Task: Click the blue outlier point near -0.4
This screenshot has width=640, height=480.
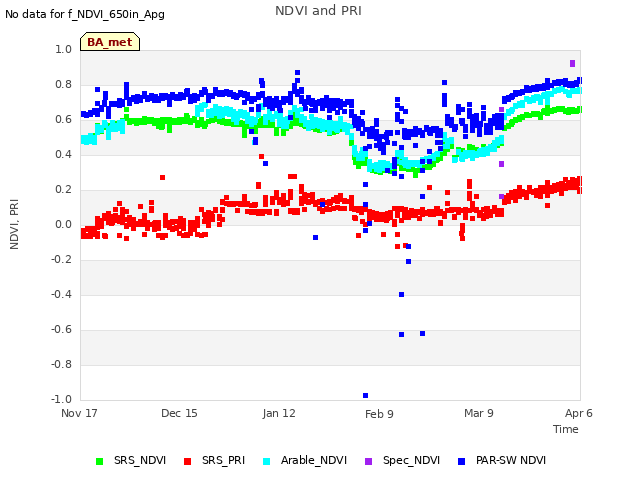Action: (401, 294)
